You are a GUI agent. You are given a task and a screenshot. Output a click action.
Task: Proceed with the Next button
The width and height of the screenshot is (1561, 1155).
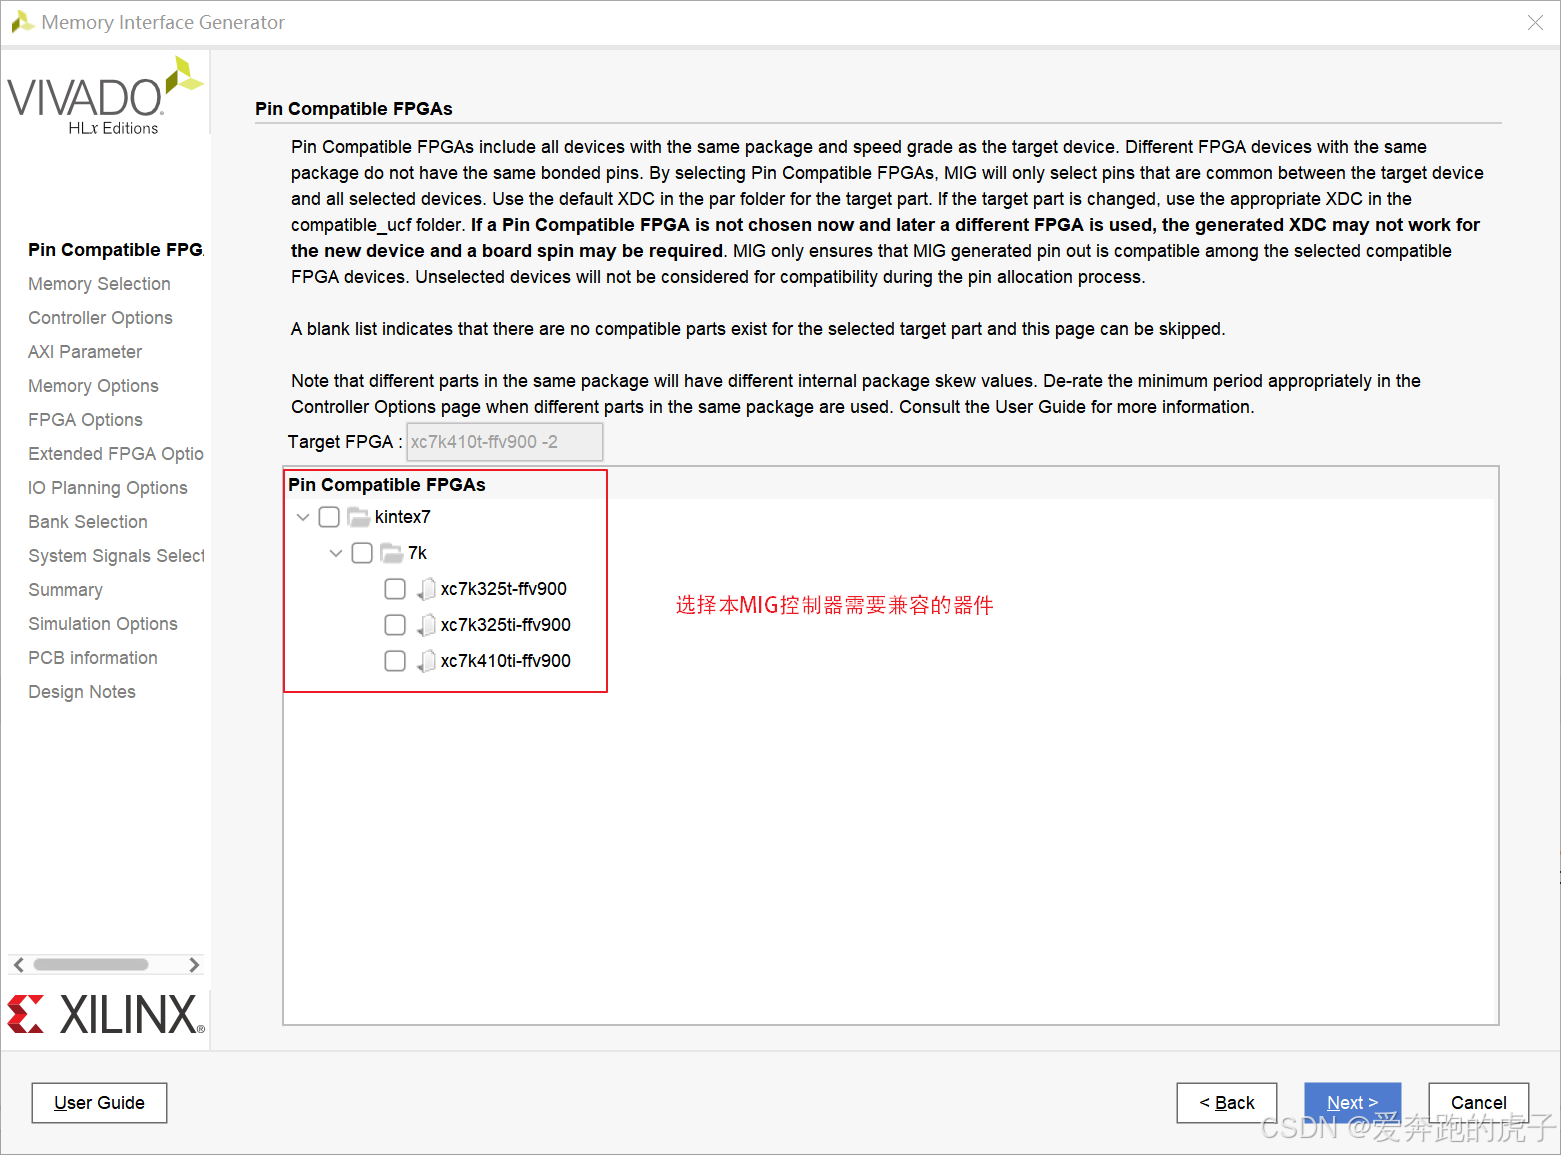1352,1103
